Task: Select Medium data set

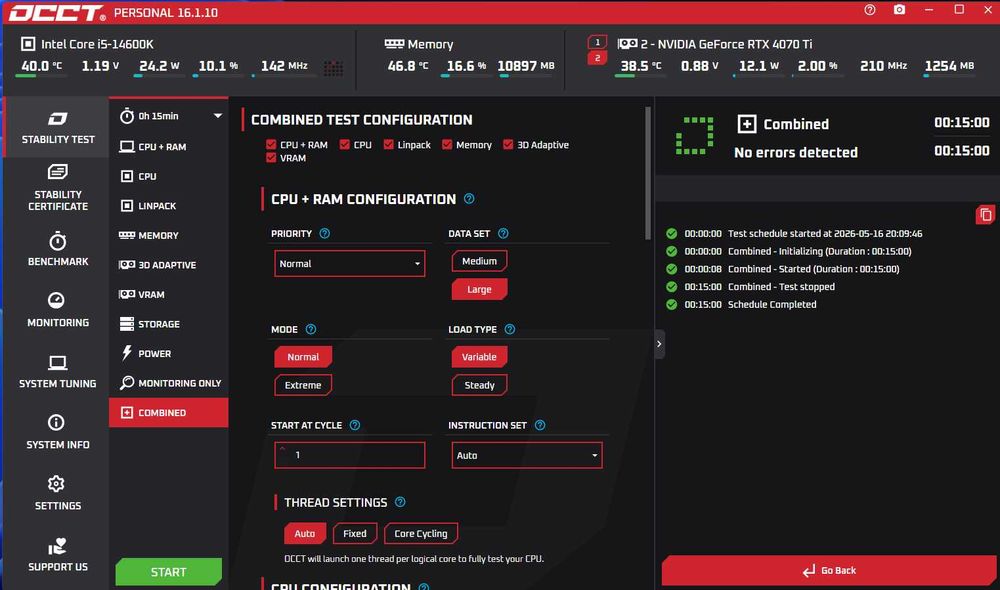Action: tap(480, 261)
